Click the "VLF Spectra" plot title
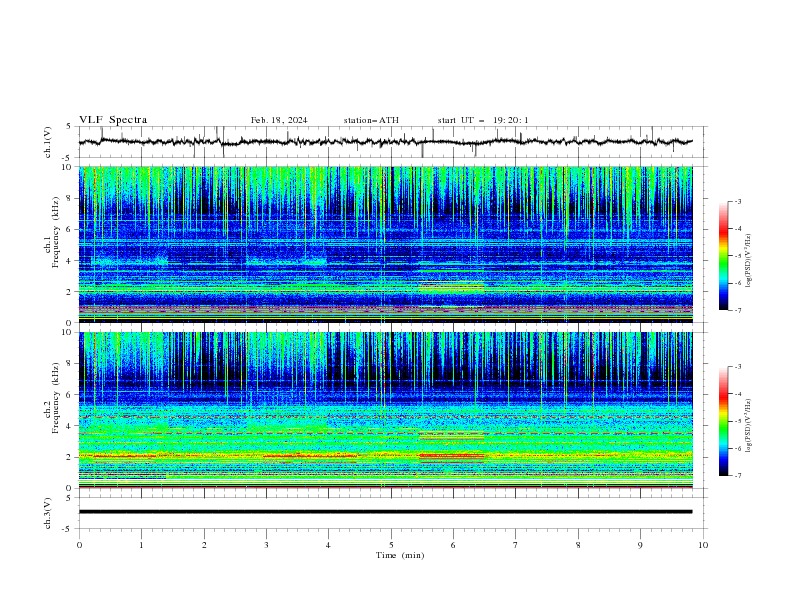The width and height of the screenshot is (792, 612). 113,120
